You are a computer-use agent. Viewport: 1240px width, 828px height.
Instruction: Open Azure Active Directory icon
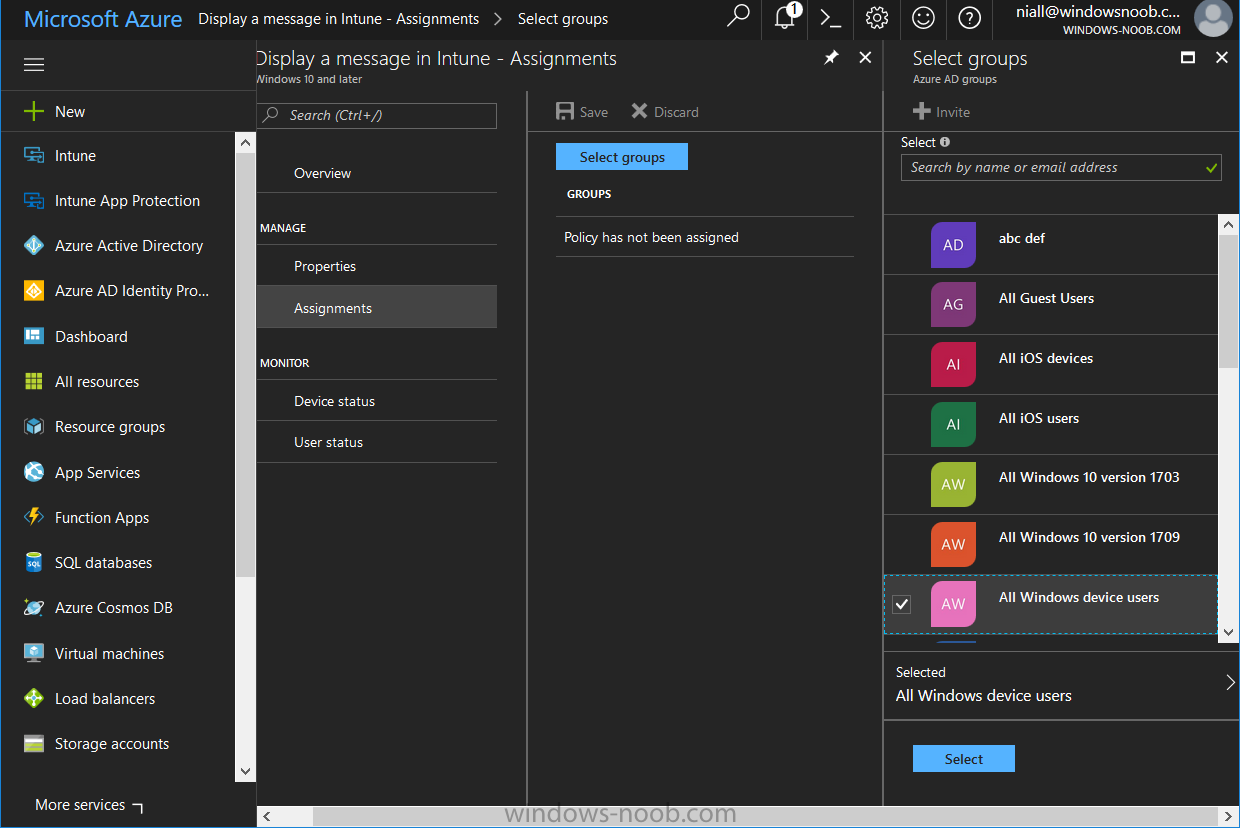(34, 246)
